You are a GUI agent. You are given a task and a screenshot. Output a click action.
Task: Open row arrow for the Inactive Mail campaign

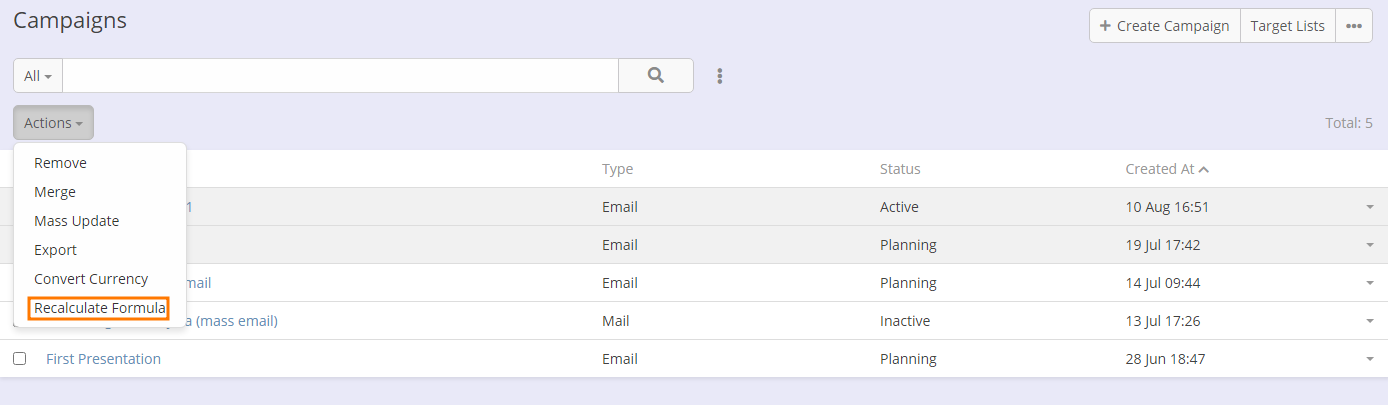click(x=1370, y=321)
